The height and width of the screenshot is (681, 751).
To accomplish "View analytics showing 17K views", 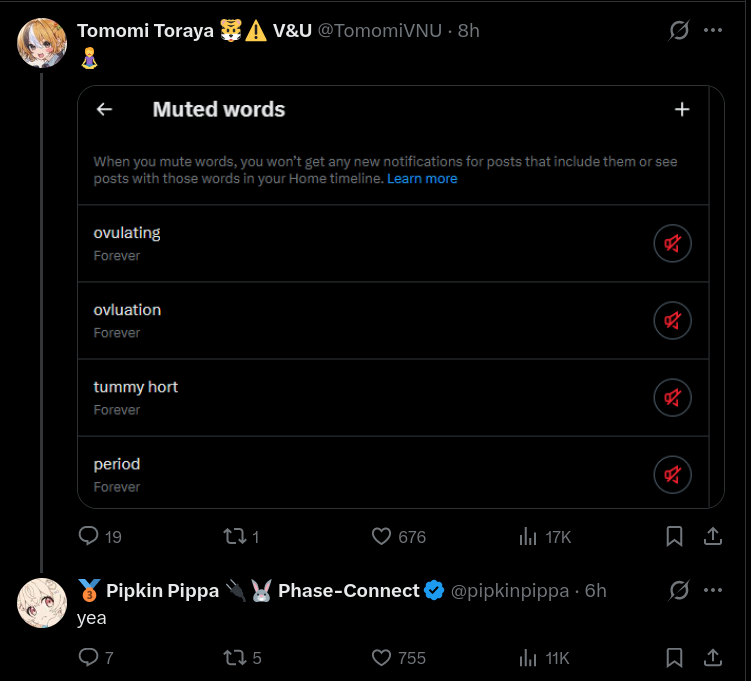I will (x=527, y=536).
